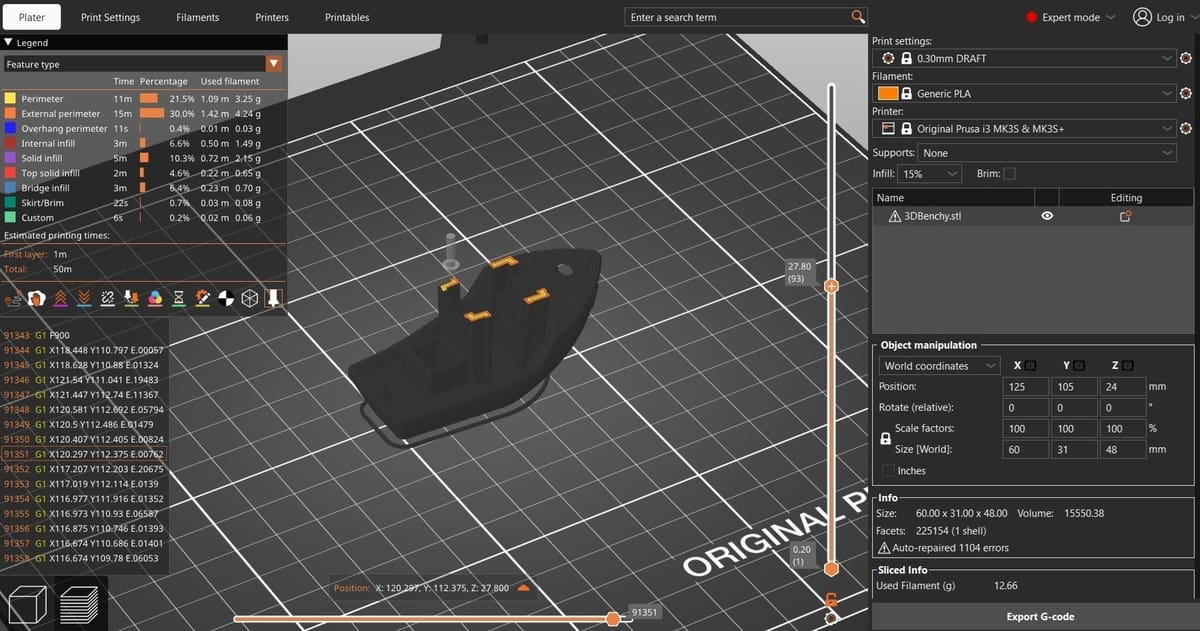Switch to 3D editor cube view

click(x=27, y=603)
